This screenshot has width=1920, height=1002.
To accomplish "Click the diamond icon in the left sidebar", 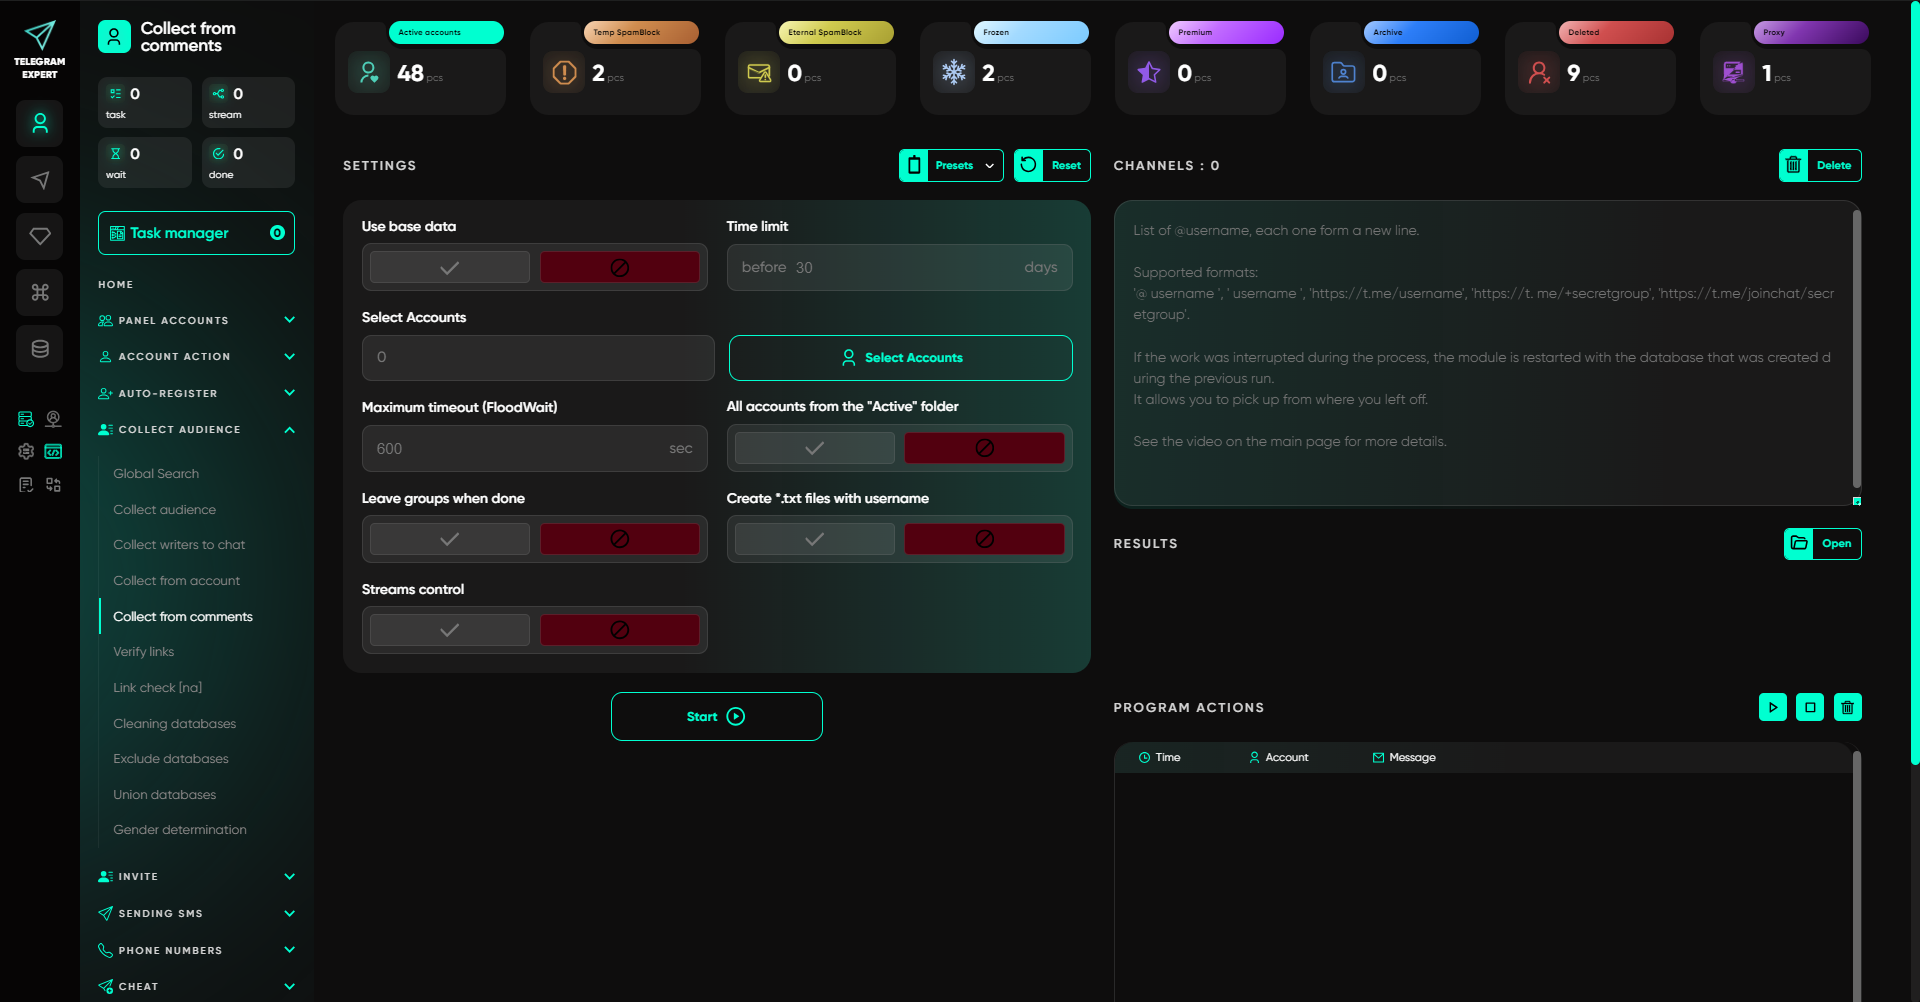I will [x=40, y=236].
